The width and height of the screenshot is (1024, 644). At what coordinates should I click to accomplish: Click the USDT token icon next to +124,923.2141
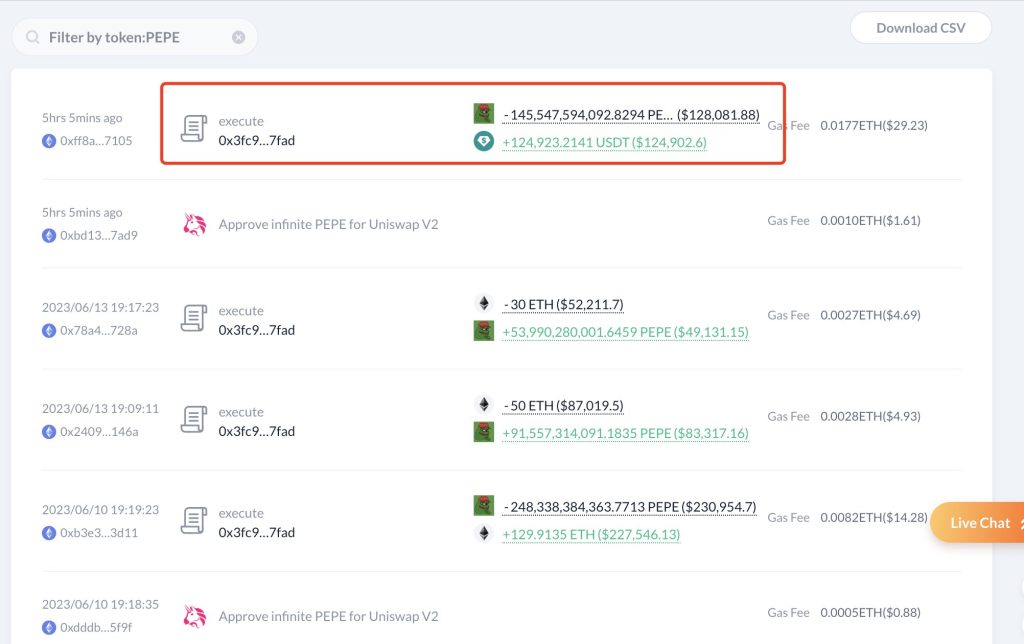click(x=484, y=142)
